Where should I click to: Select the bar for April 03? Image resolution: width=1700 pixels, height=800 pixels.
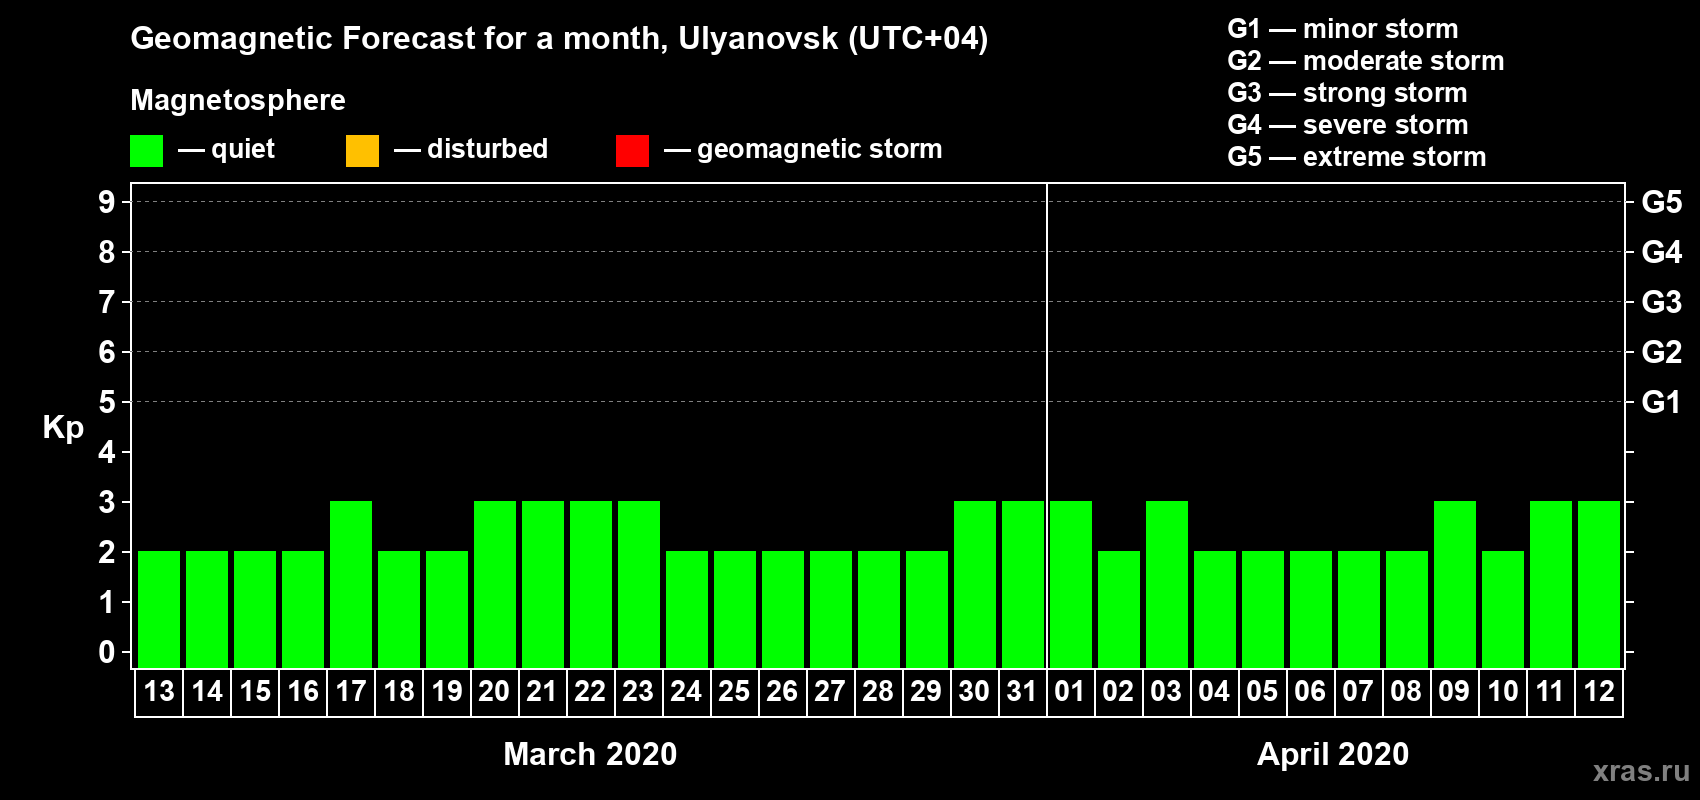(1167, 584)
